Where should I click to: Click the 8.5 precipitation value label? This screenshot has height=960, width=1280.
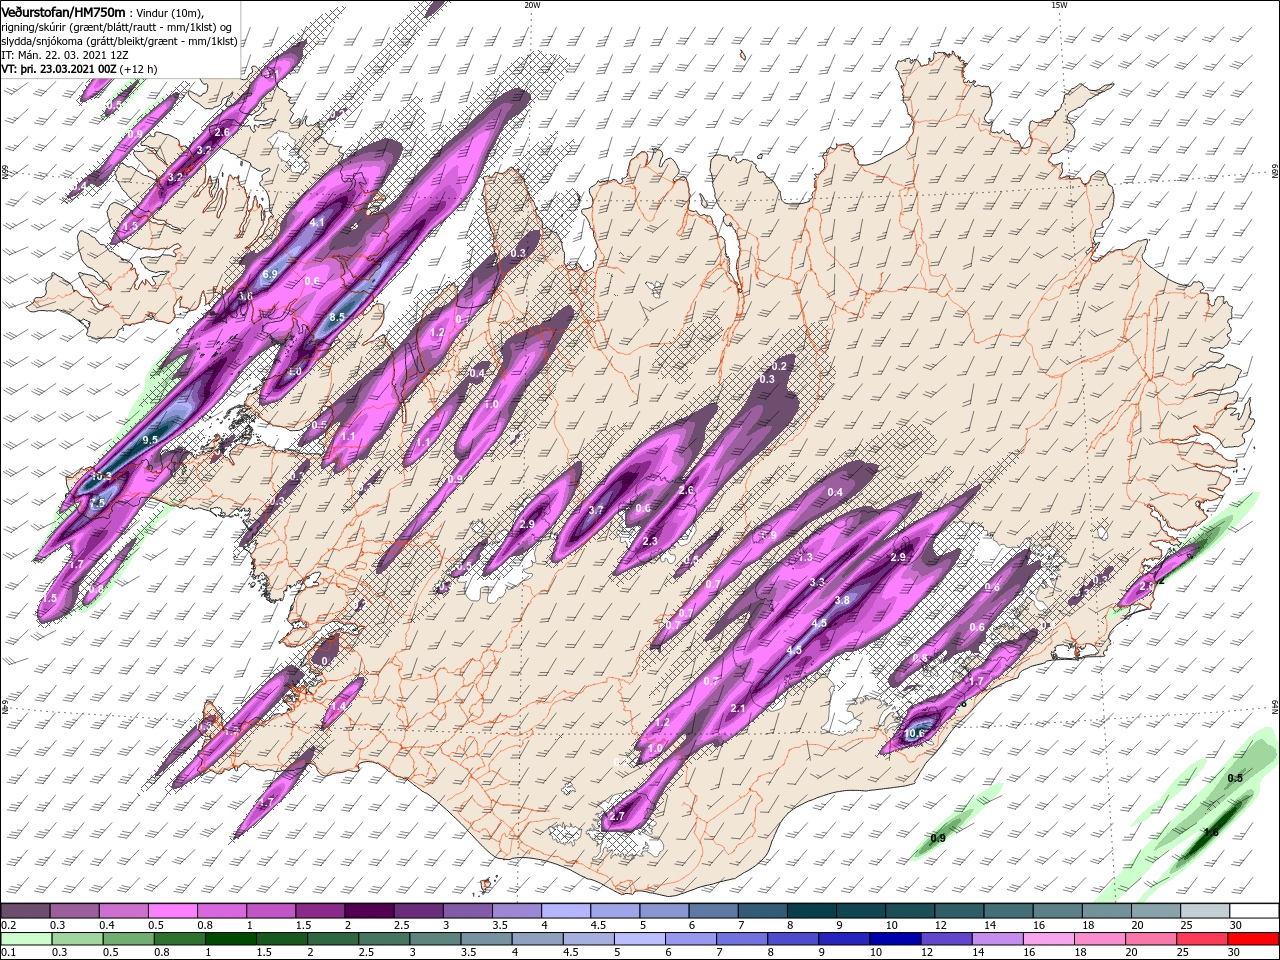[337, 317]
